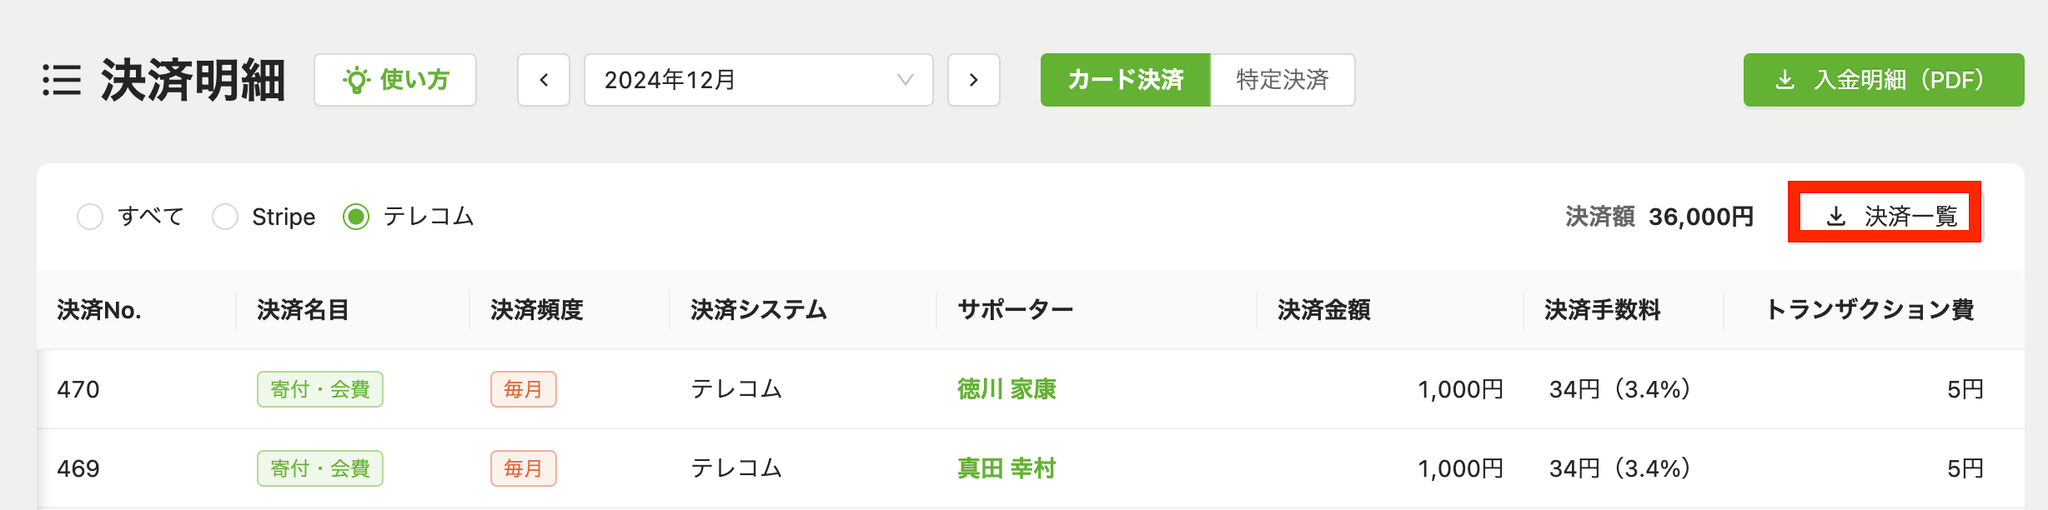Switch to the 特定決済 tab

click(x=1283, y=80)
